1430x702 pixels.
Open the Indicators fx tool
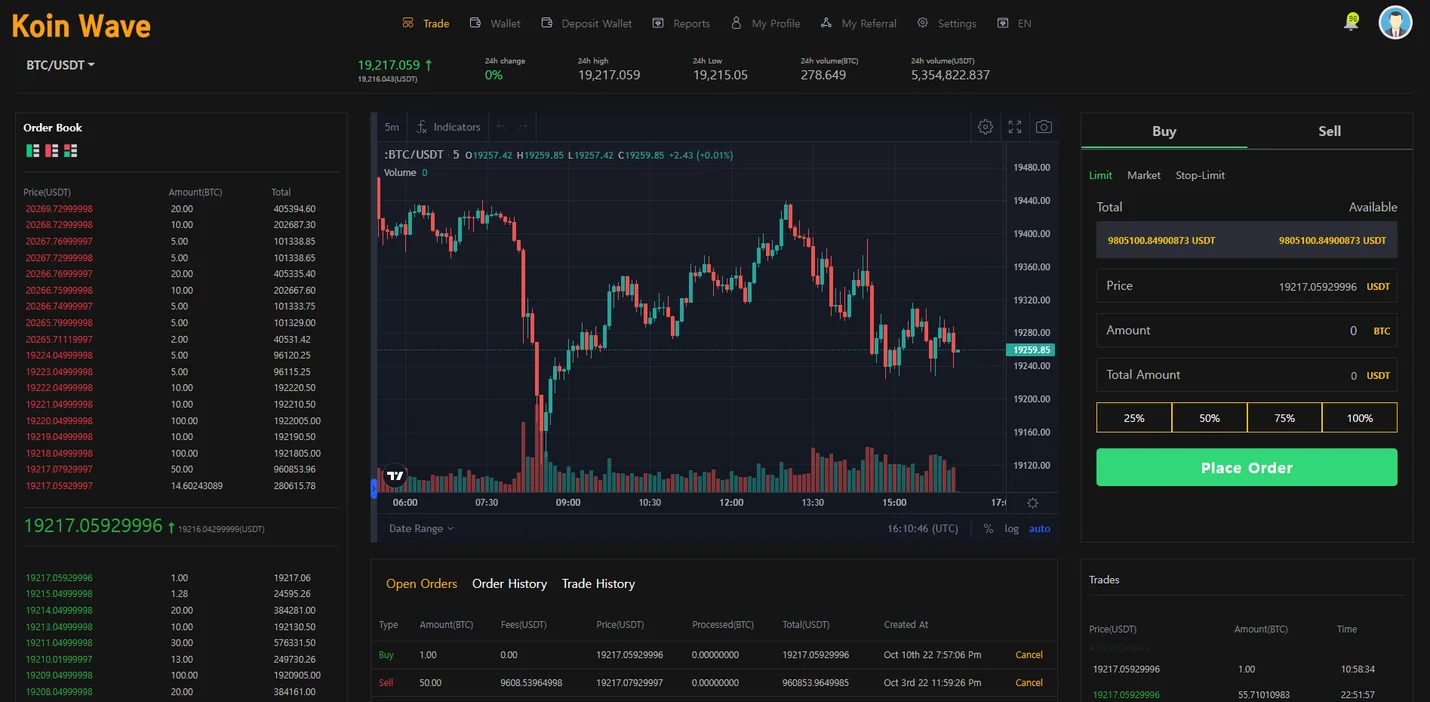point(449,127)
